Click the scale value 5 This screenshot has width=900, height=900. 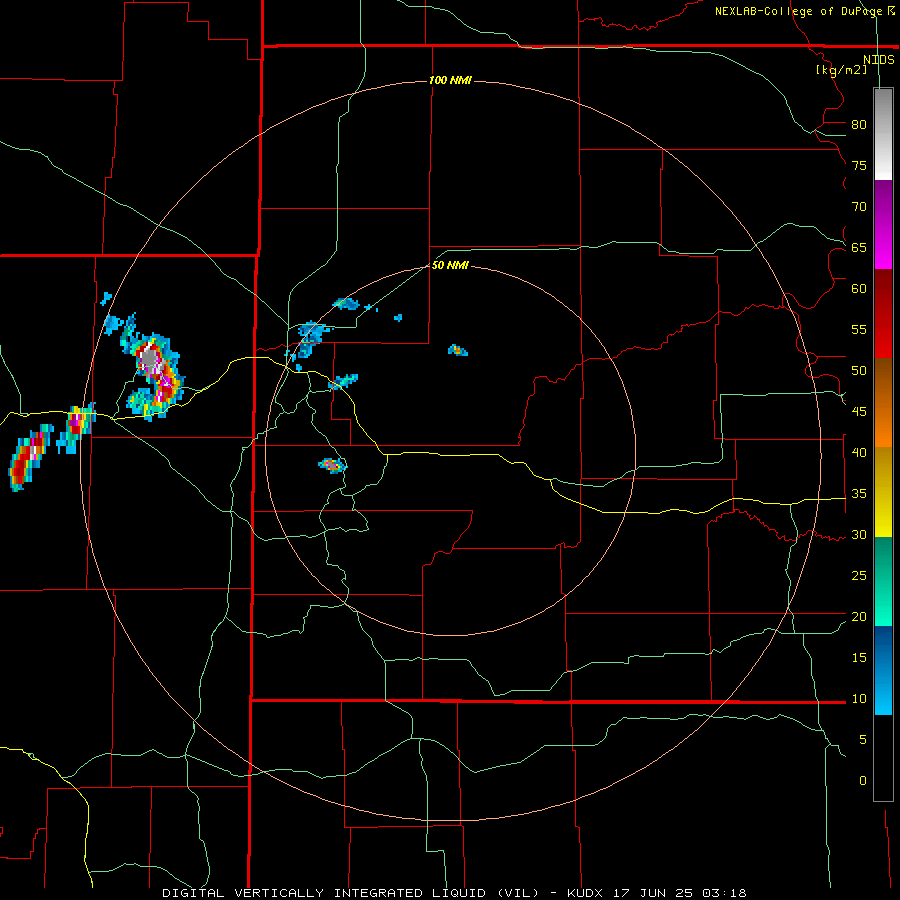[x=863, y=740]
